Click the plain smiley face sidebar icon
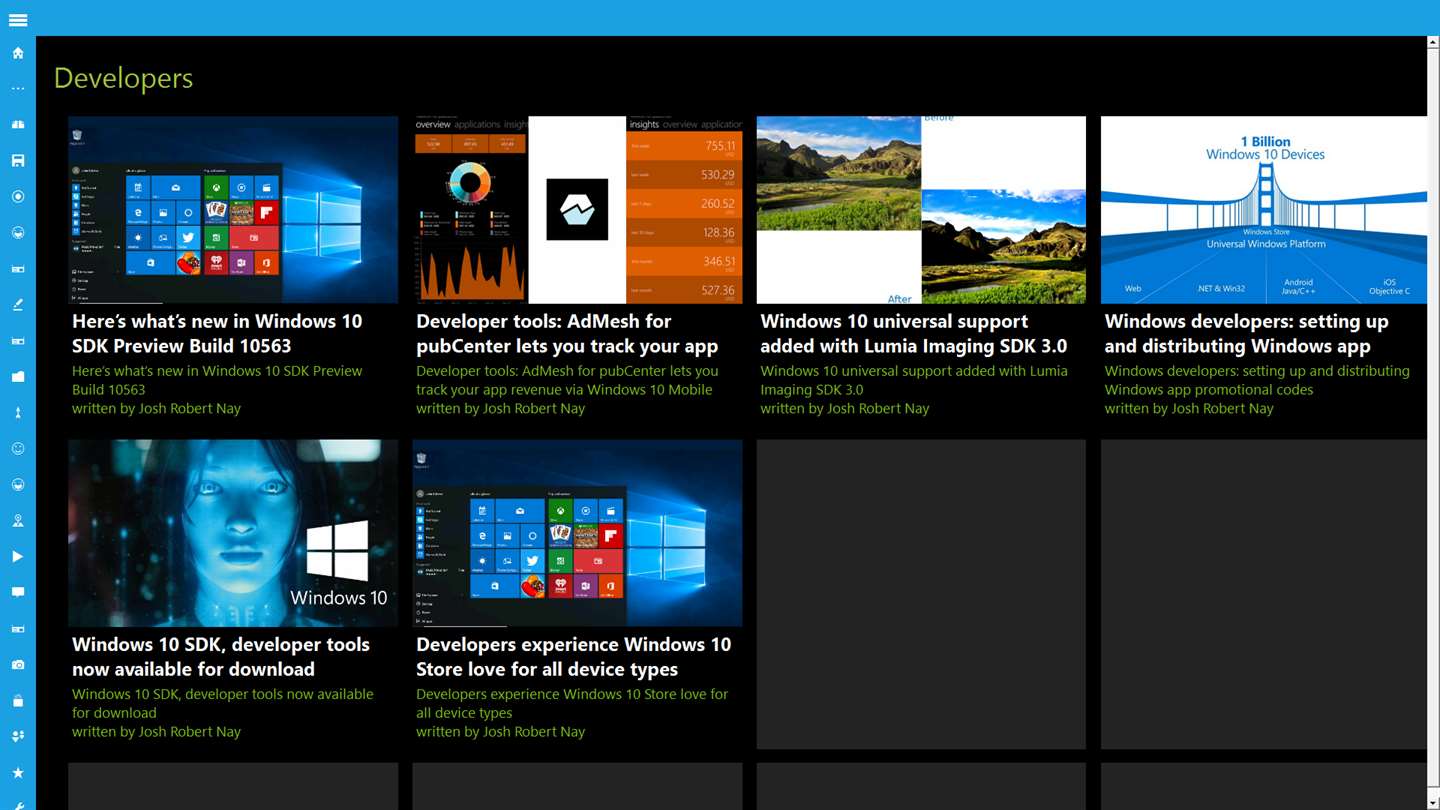This screenshot has width=1440, height=810. click(x=18, y=449)
